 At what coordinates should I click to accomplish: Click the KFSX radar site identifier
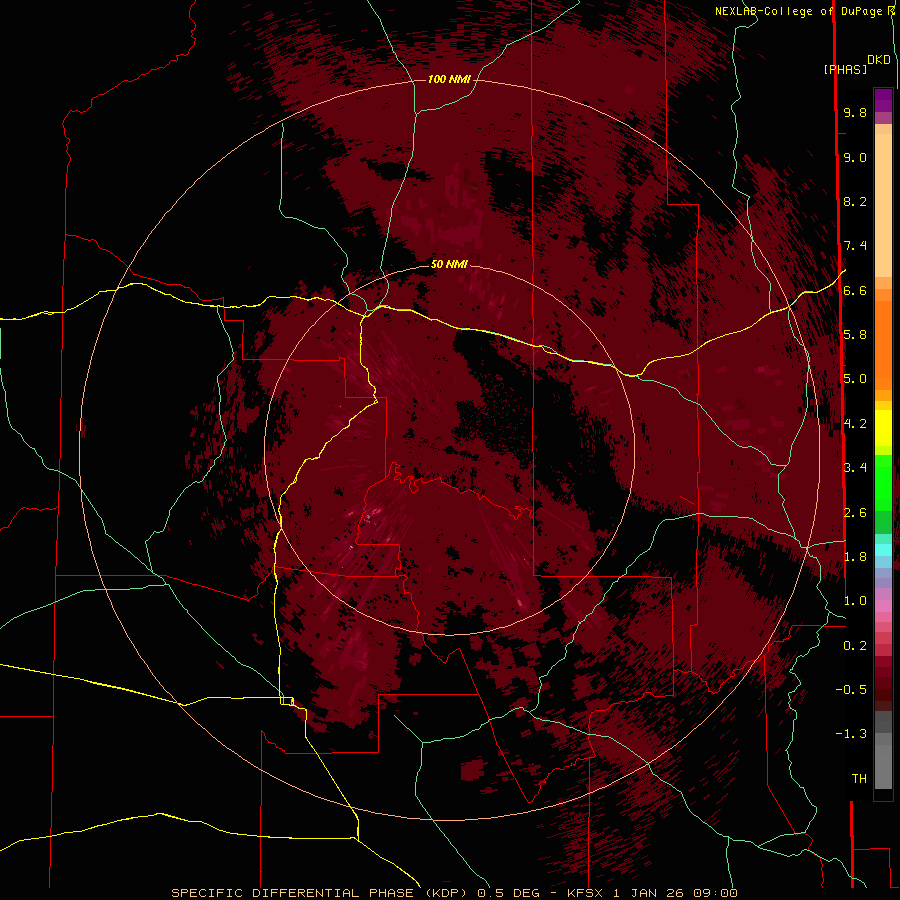tap(585, 893)
